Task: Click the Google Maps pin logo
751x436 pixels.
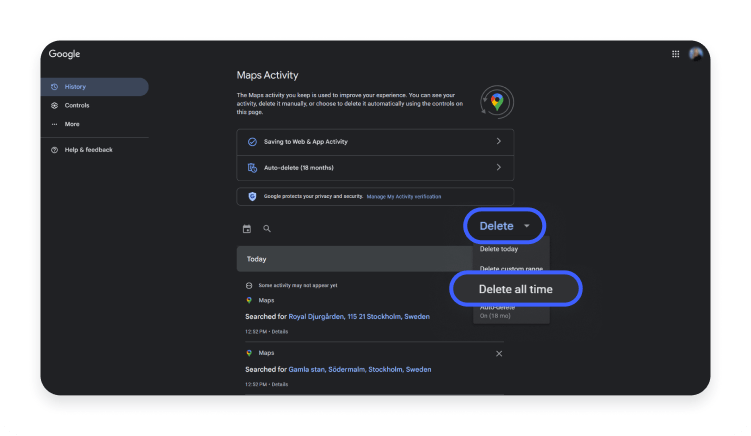Action: pos(497,102)
